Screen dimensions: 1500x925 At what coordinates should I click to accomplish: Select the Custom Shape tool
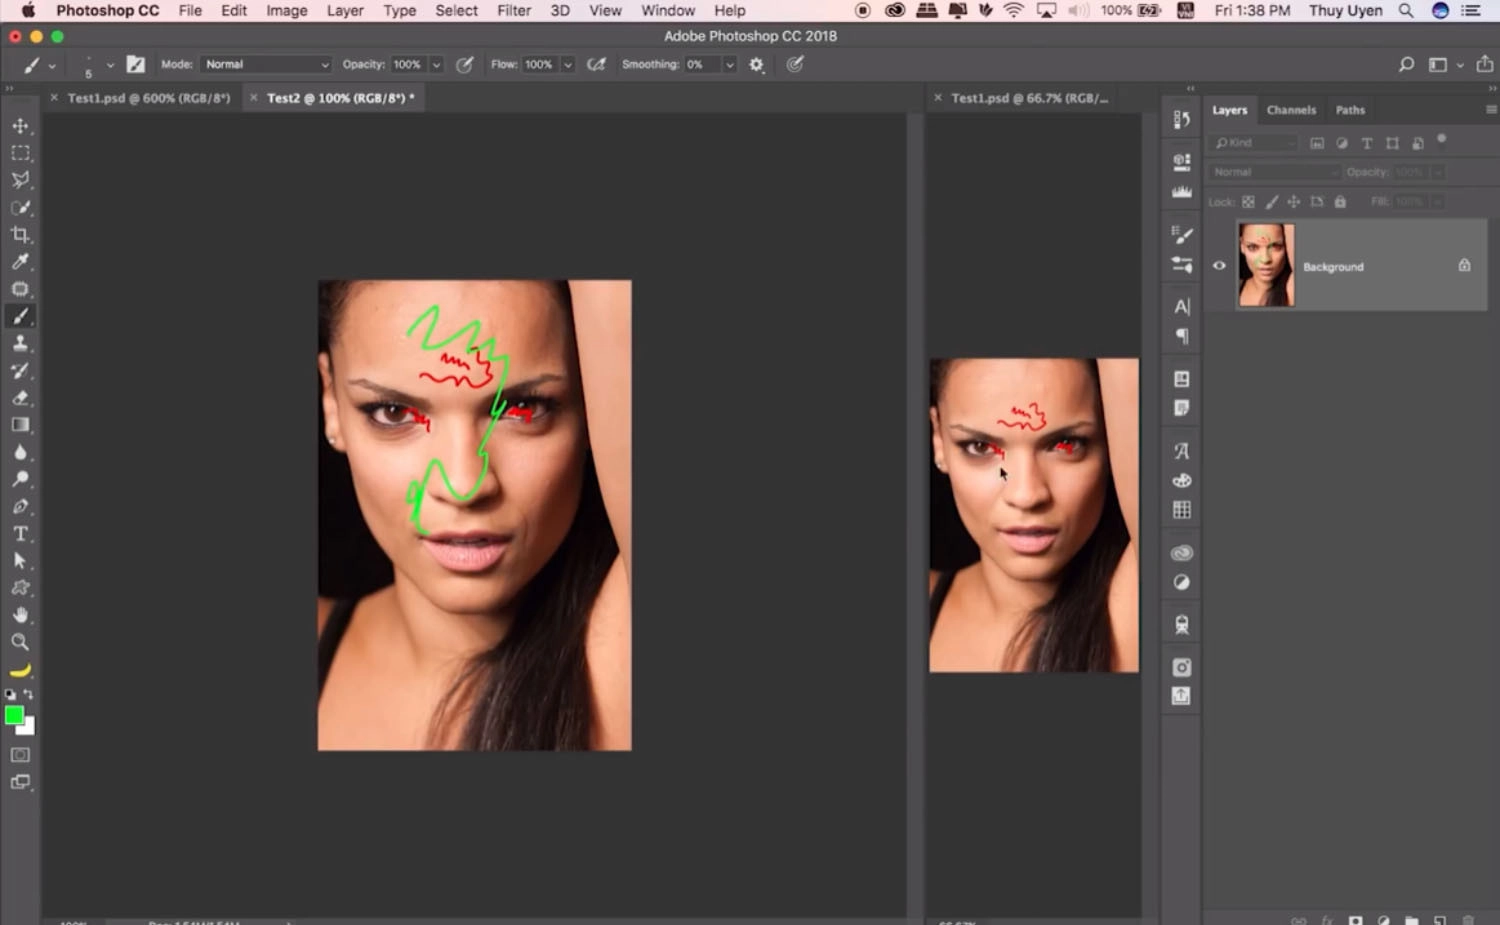pyautogui.click(x=20, y=588)
